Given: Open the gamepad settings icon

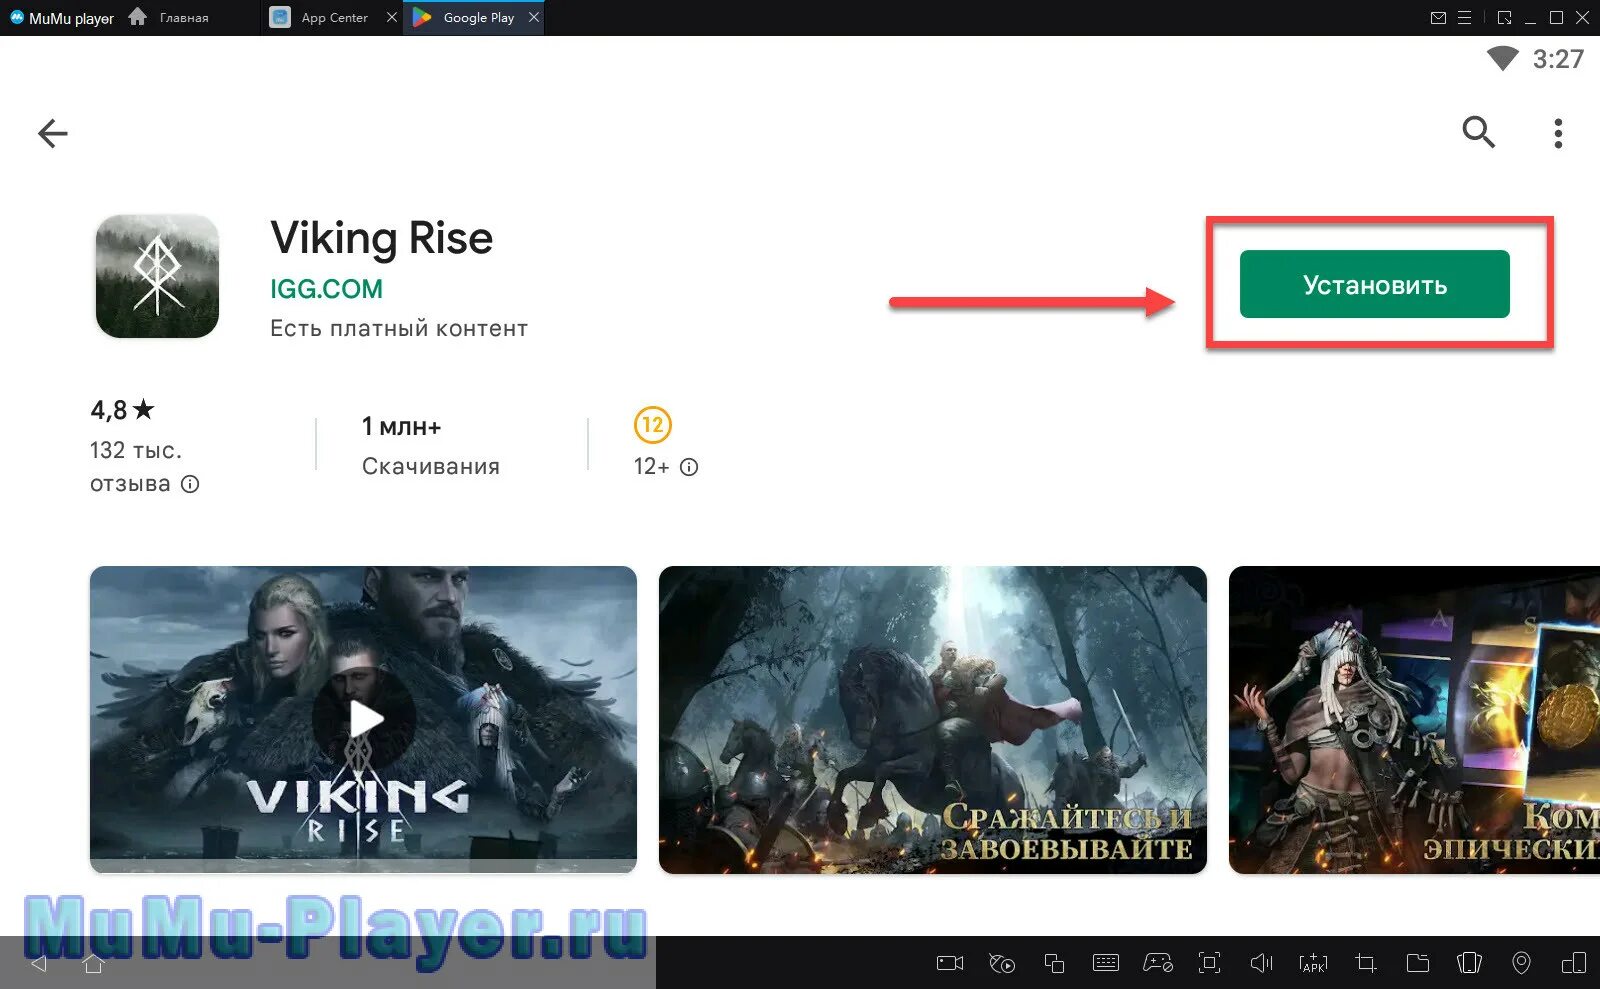Looking at the screenshot, I should [x=1158, y=963].
